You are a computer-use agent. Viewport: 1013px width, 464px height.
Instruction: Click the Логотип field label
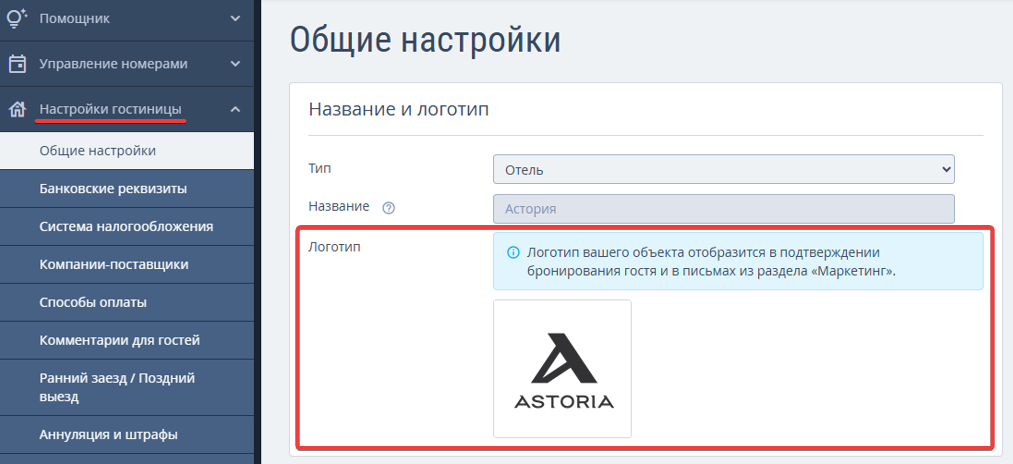click(x=334, y=246)
